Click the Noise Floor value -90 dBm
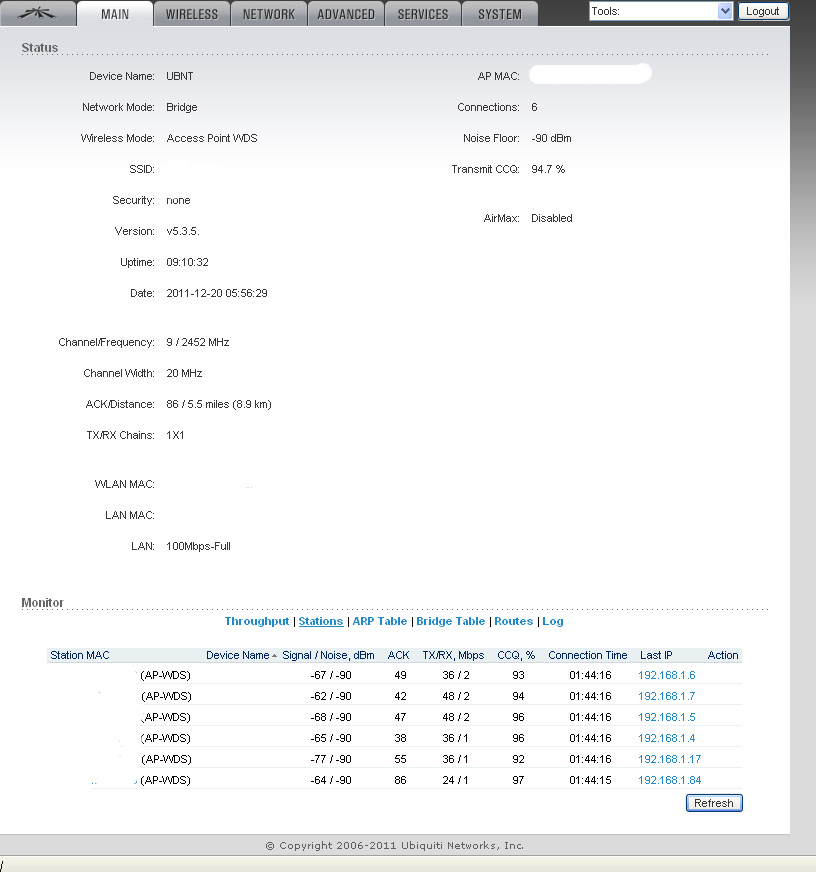Viewport: 816px width, 872px height. 551,138
